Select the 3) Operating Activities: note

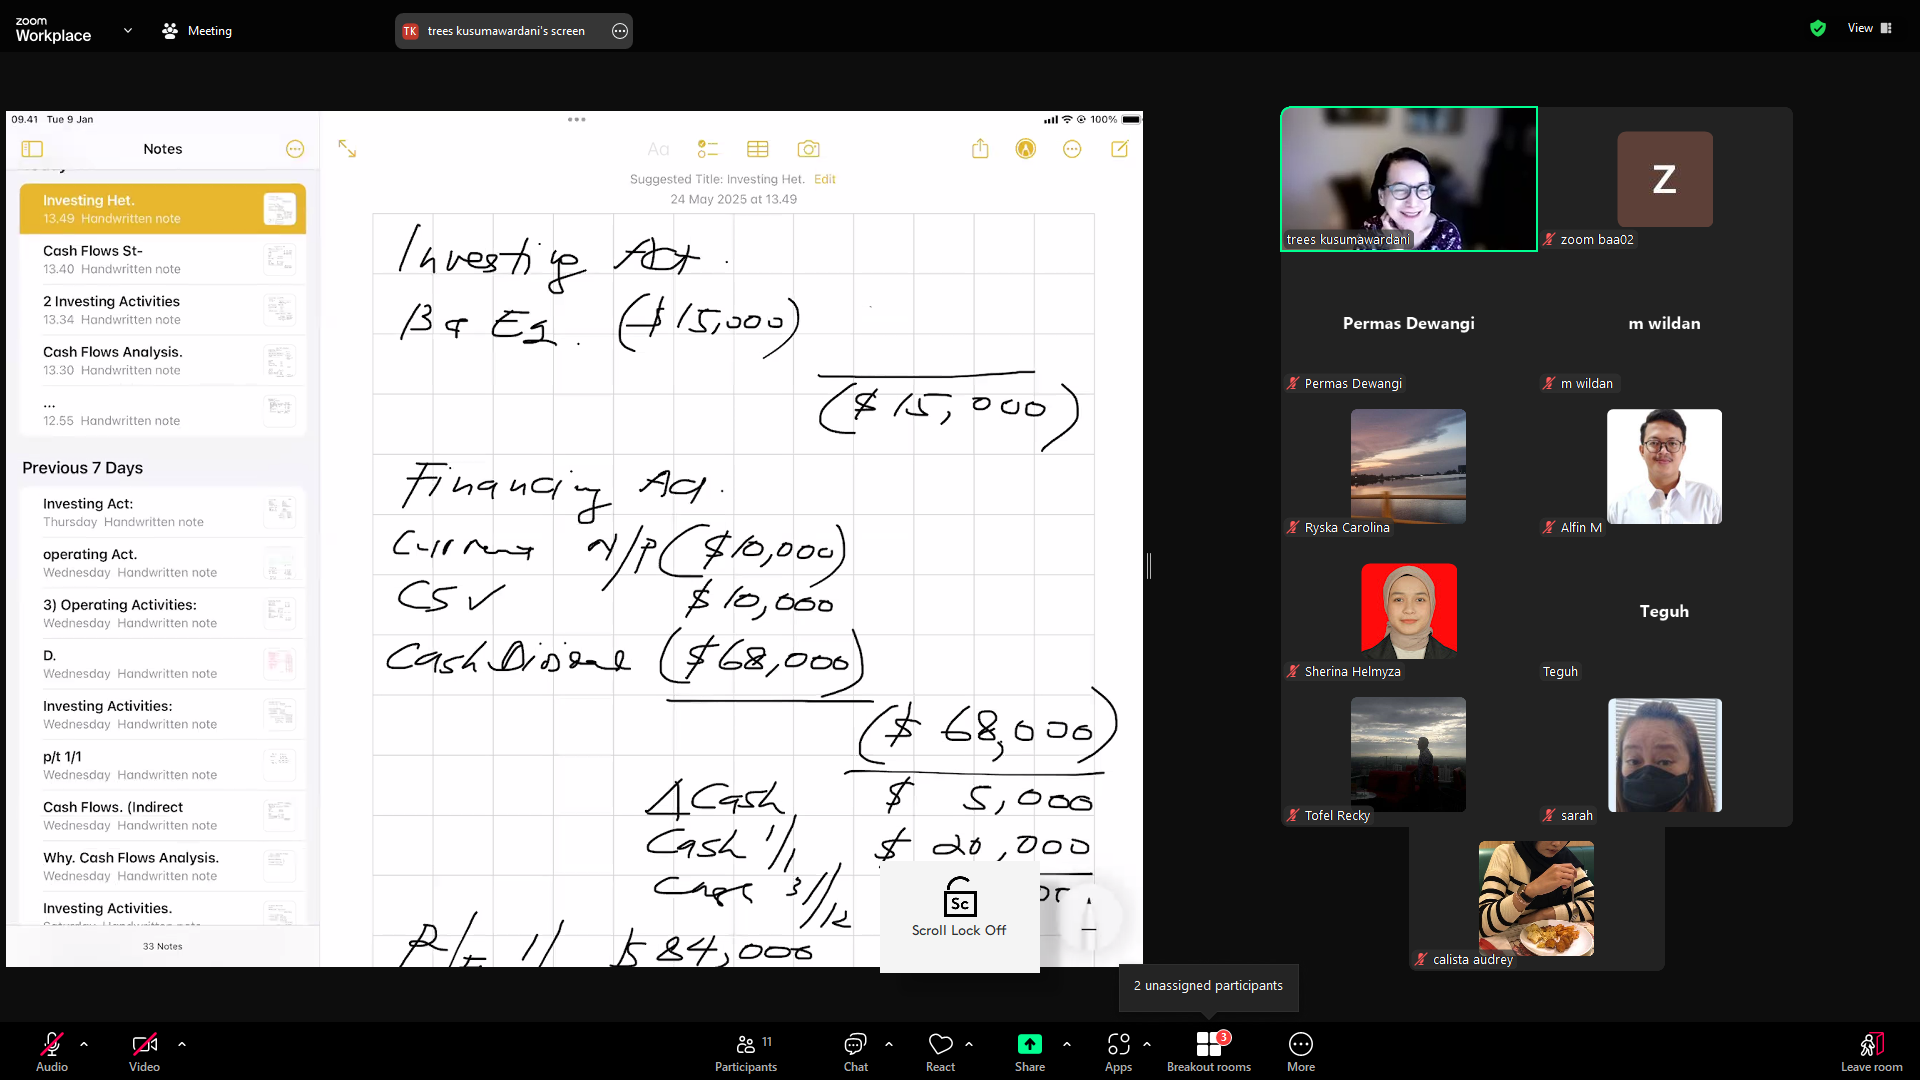click(x=163, y=613)
